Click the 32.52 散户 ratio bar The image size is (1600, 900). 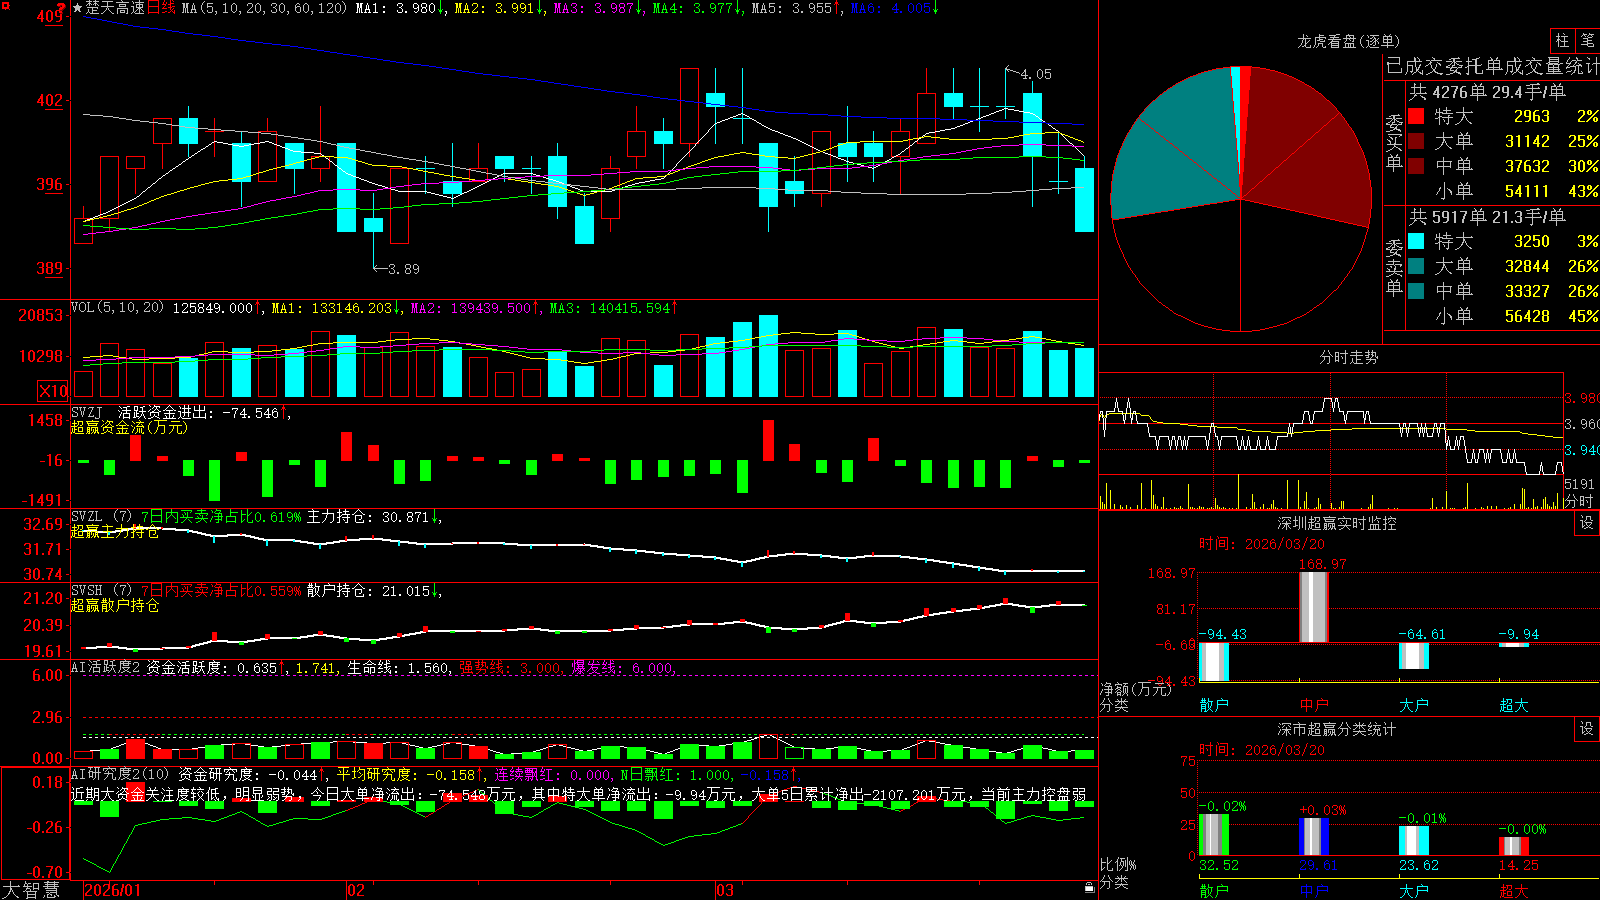[1214, 835]
